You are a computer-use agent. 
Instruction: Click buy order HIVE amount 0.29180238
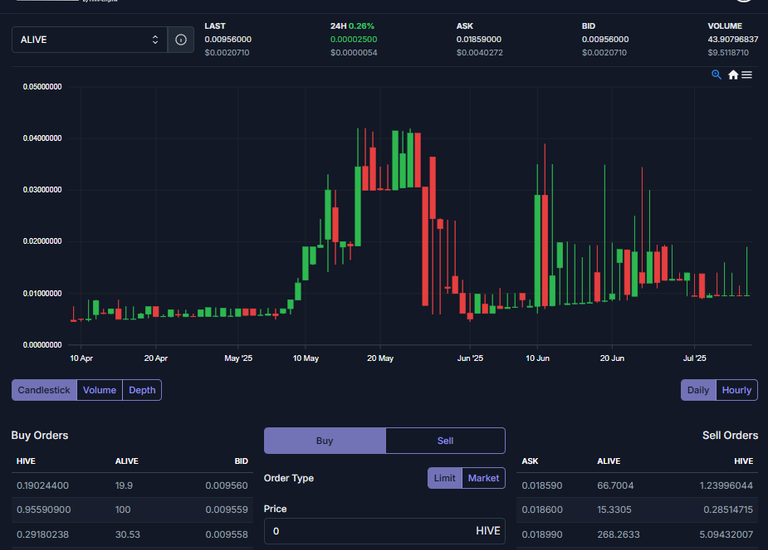coord(43,534)
